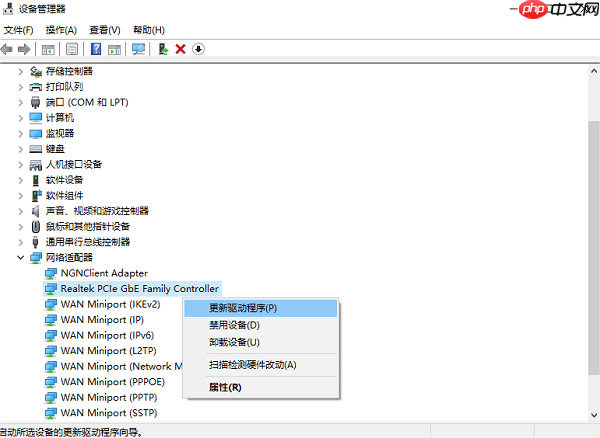Click the Back arrow toolbar icon

7,49
